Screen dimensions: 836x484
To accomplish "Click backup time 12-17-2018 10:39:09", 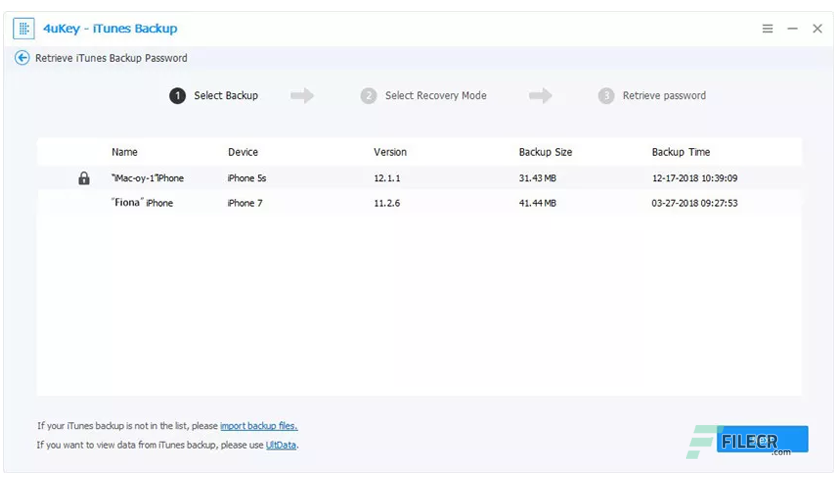I will pos(695,178).
